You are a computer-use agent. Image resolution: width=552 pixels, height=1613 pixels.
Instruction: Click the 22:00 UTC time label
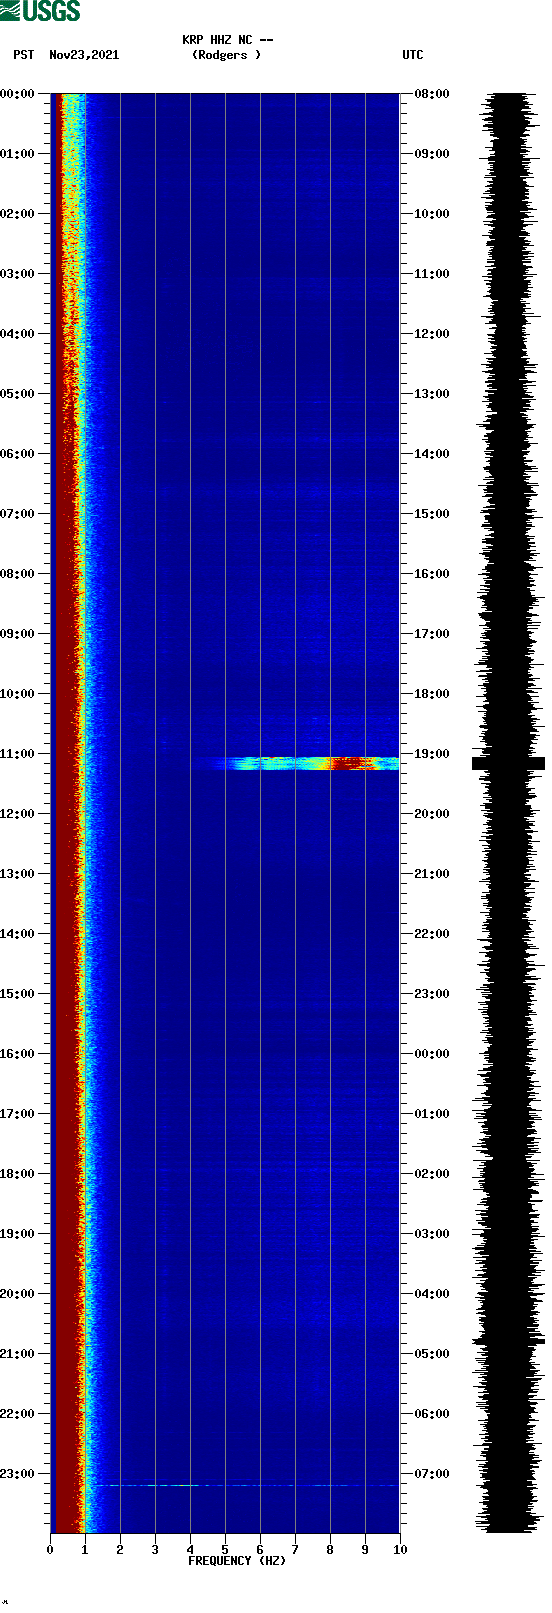point(432,934)
